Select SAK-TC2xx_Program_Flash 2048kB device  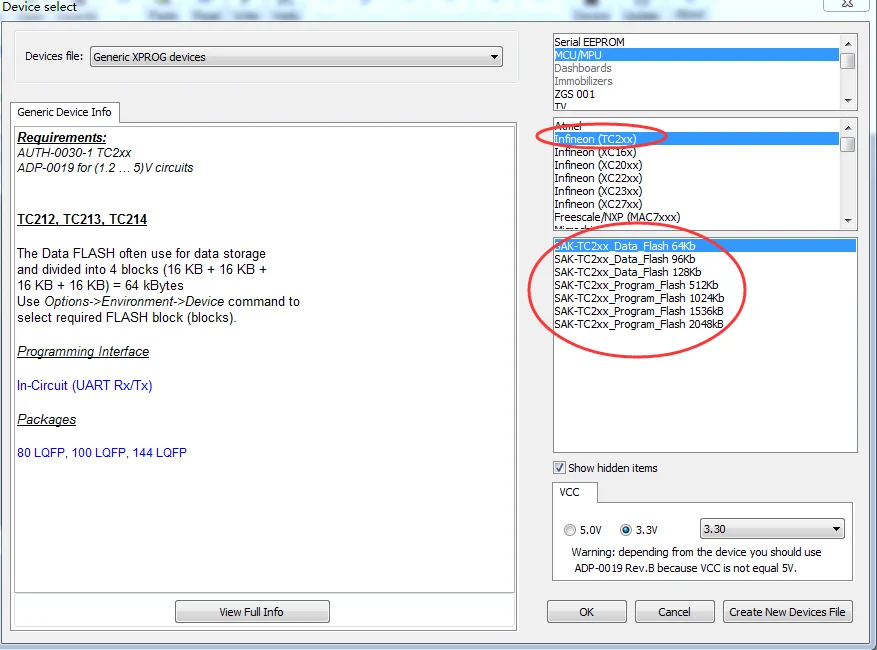(705, 324)
